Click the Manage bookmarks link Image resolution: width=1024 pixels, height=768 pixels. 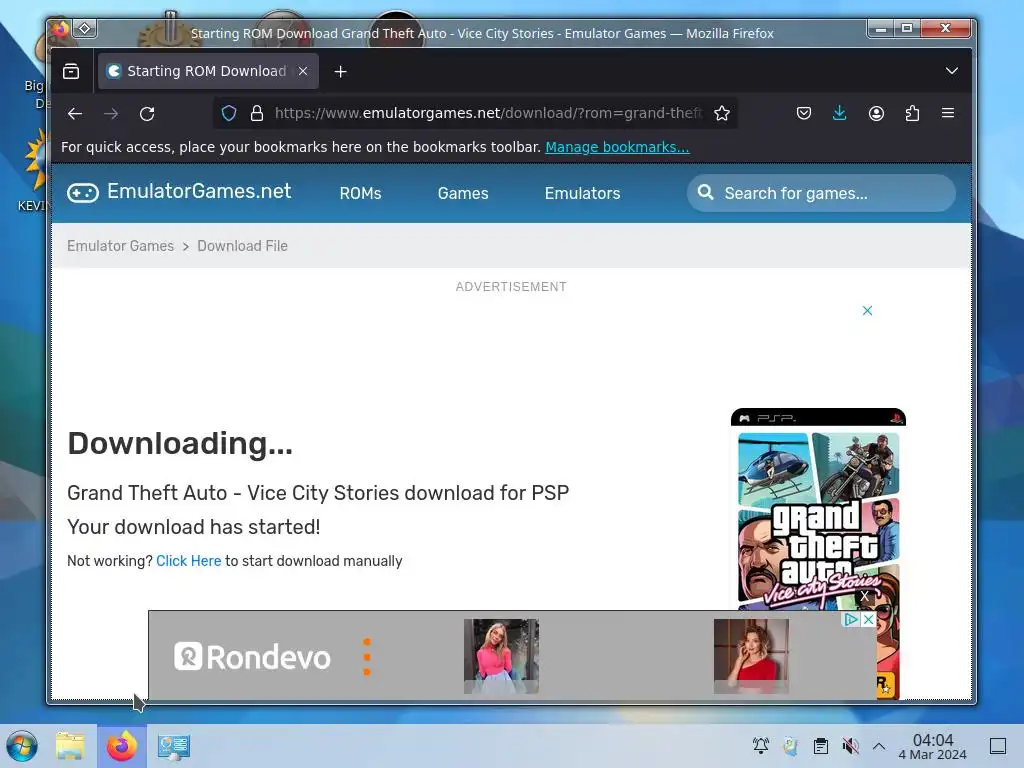[617, 147]
